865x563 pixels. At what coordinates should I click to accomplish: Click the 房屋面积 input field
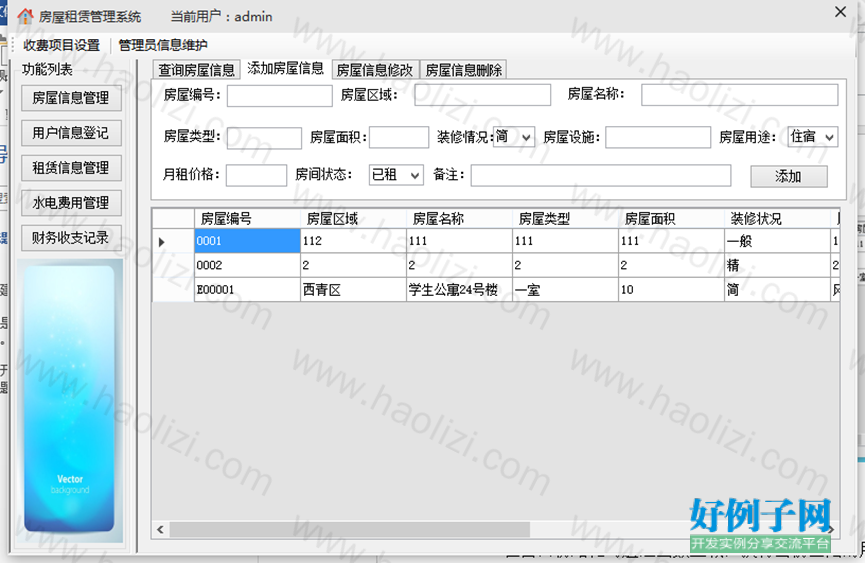pyautogui.click(x=399, y=137)
